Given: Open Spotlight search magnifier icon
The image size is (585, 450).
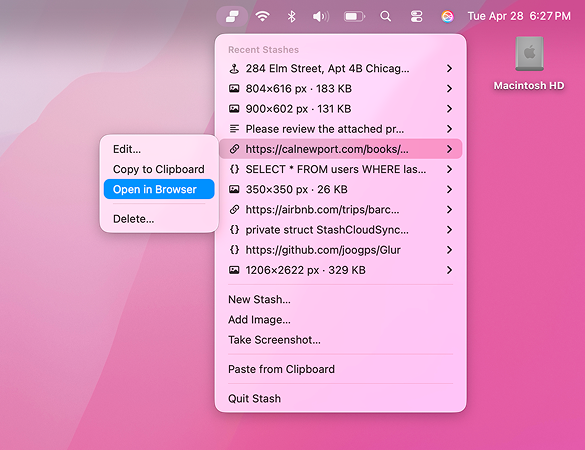Looking at the screenshot, I should pyautogui.click(x=385, y=16).
